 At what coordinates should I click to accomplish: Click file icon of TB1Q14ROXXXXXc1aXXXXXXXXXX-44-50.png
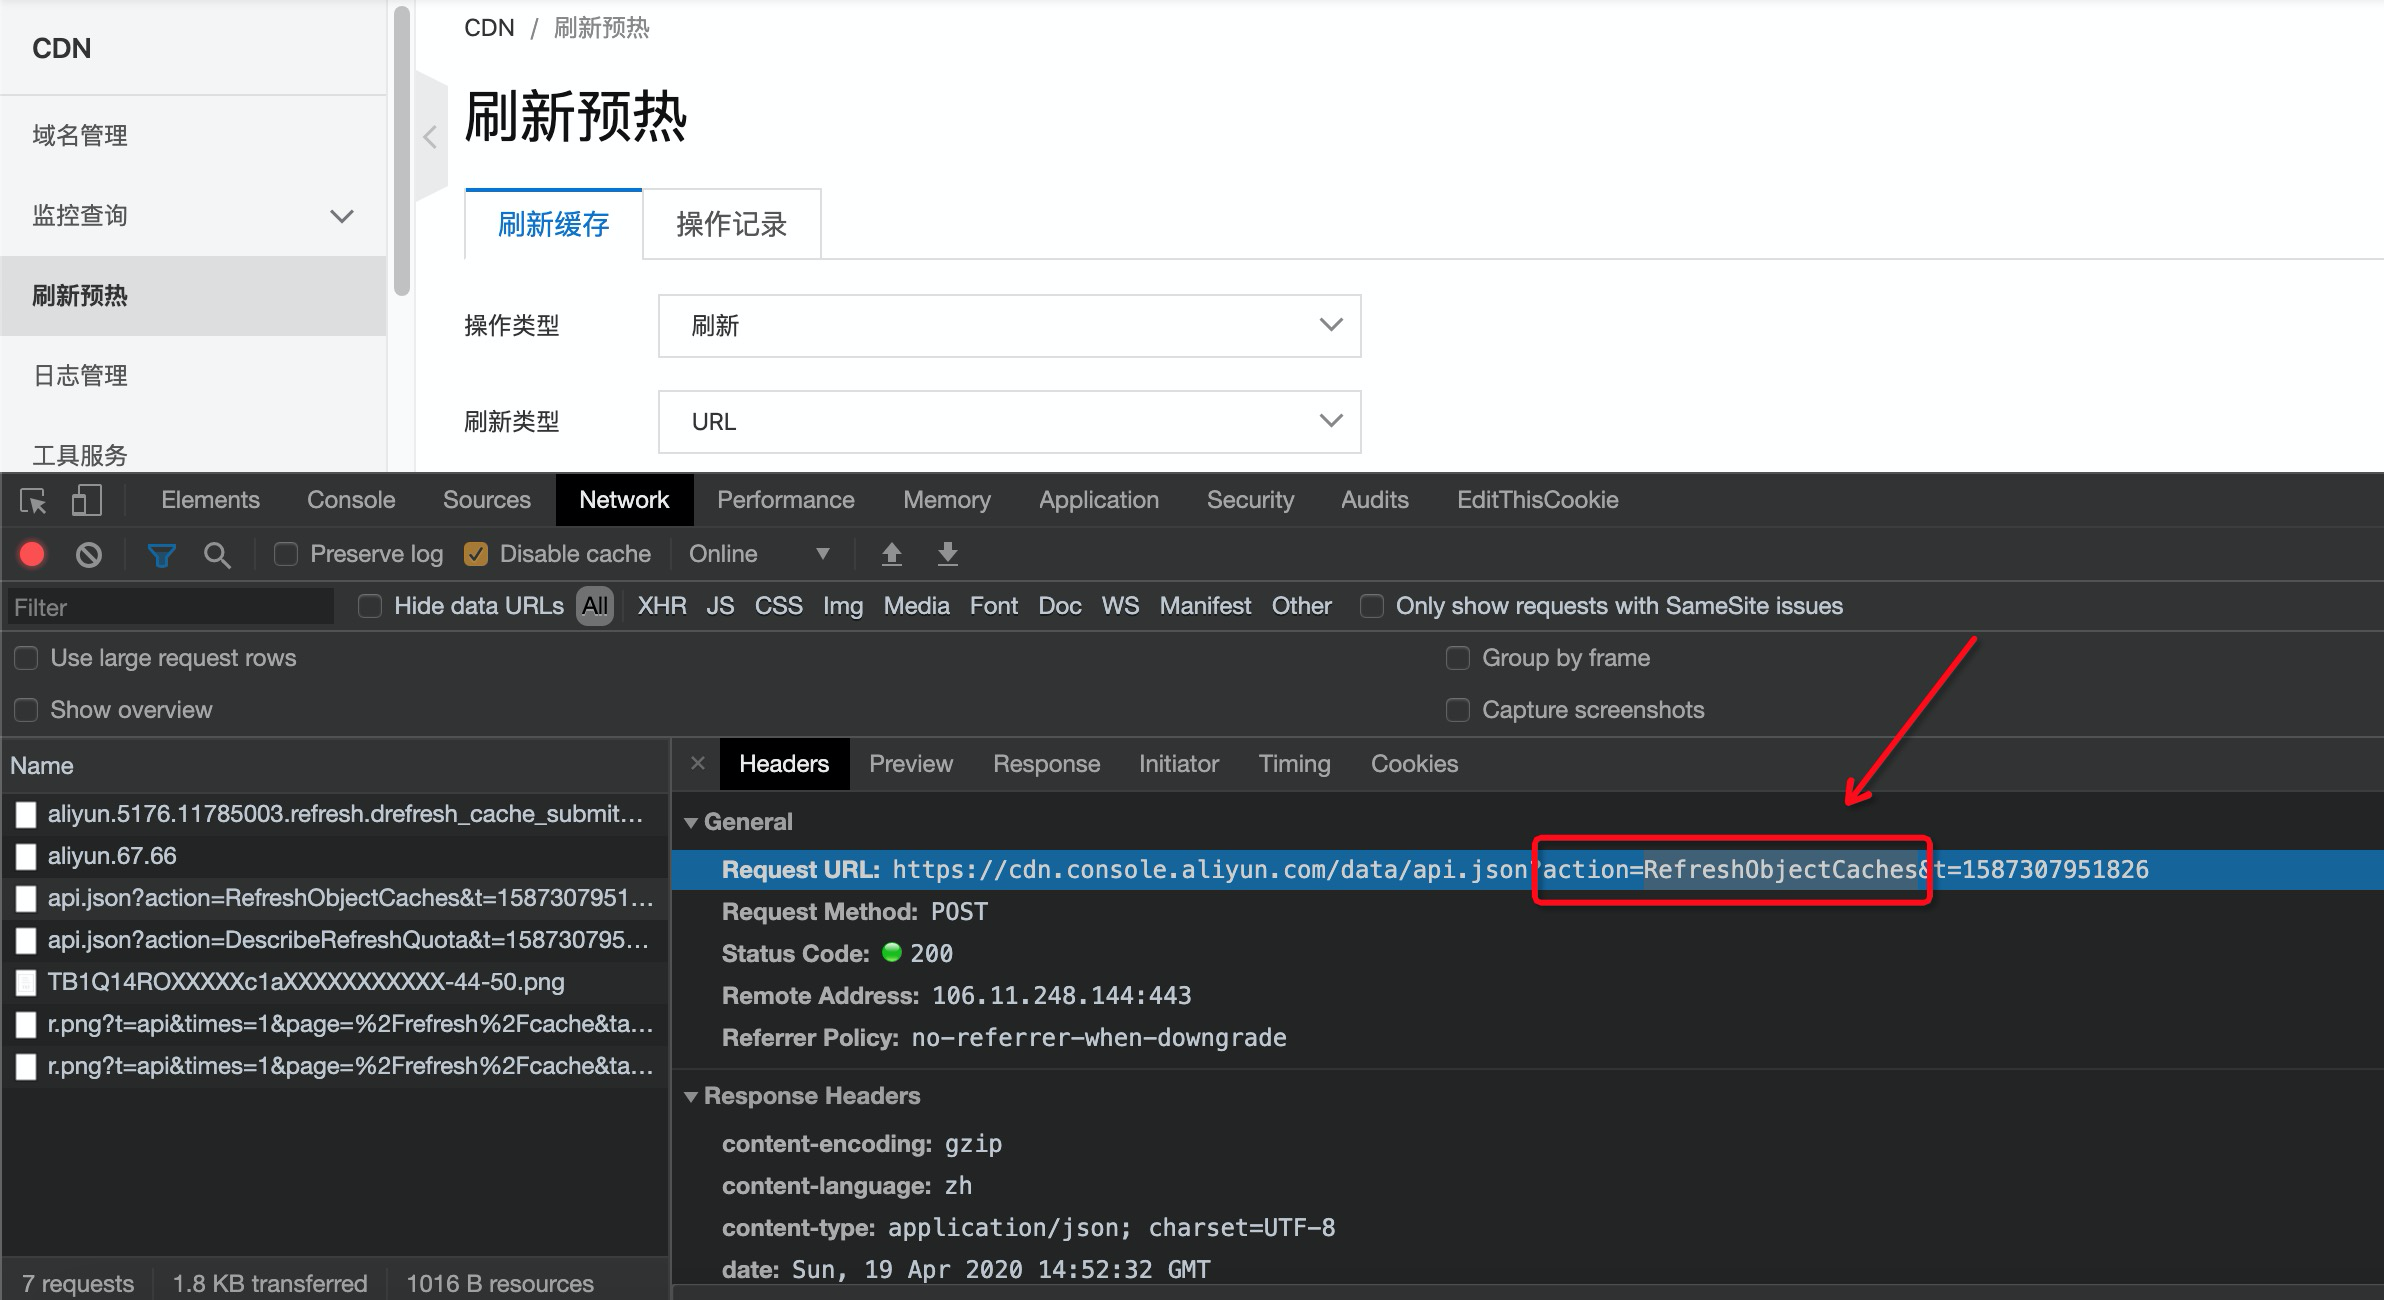coord(26,983)
